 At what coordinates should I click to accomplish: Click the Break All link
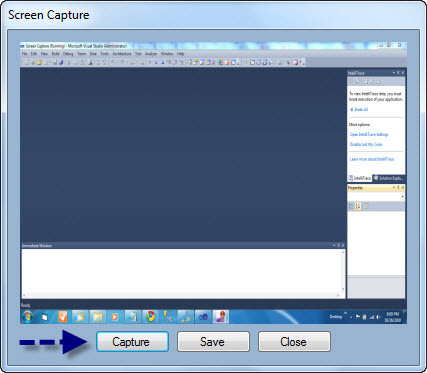pos(359,109)
